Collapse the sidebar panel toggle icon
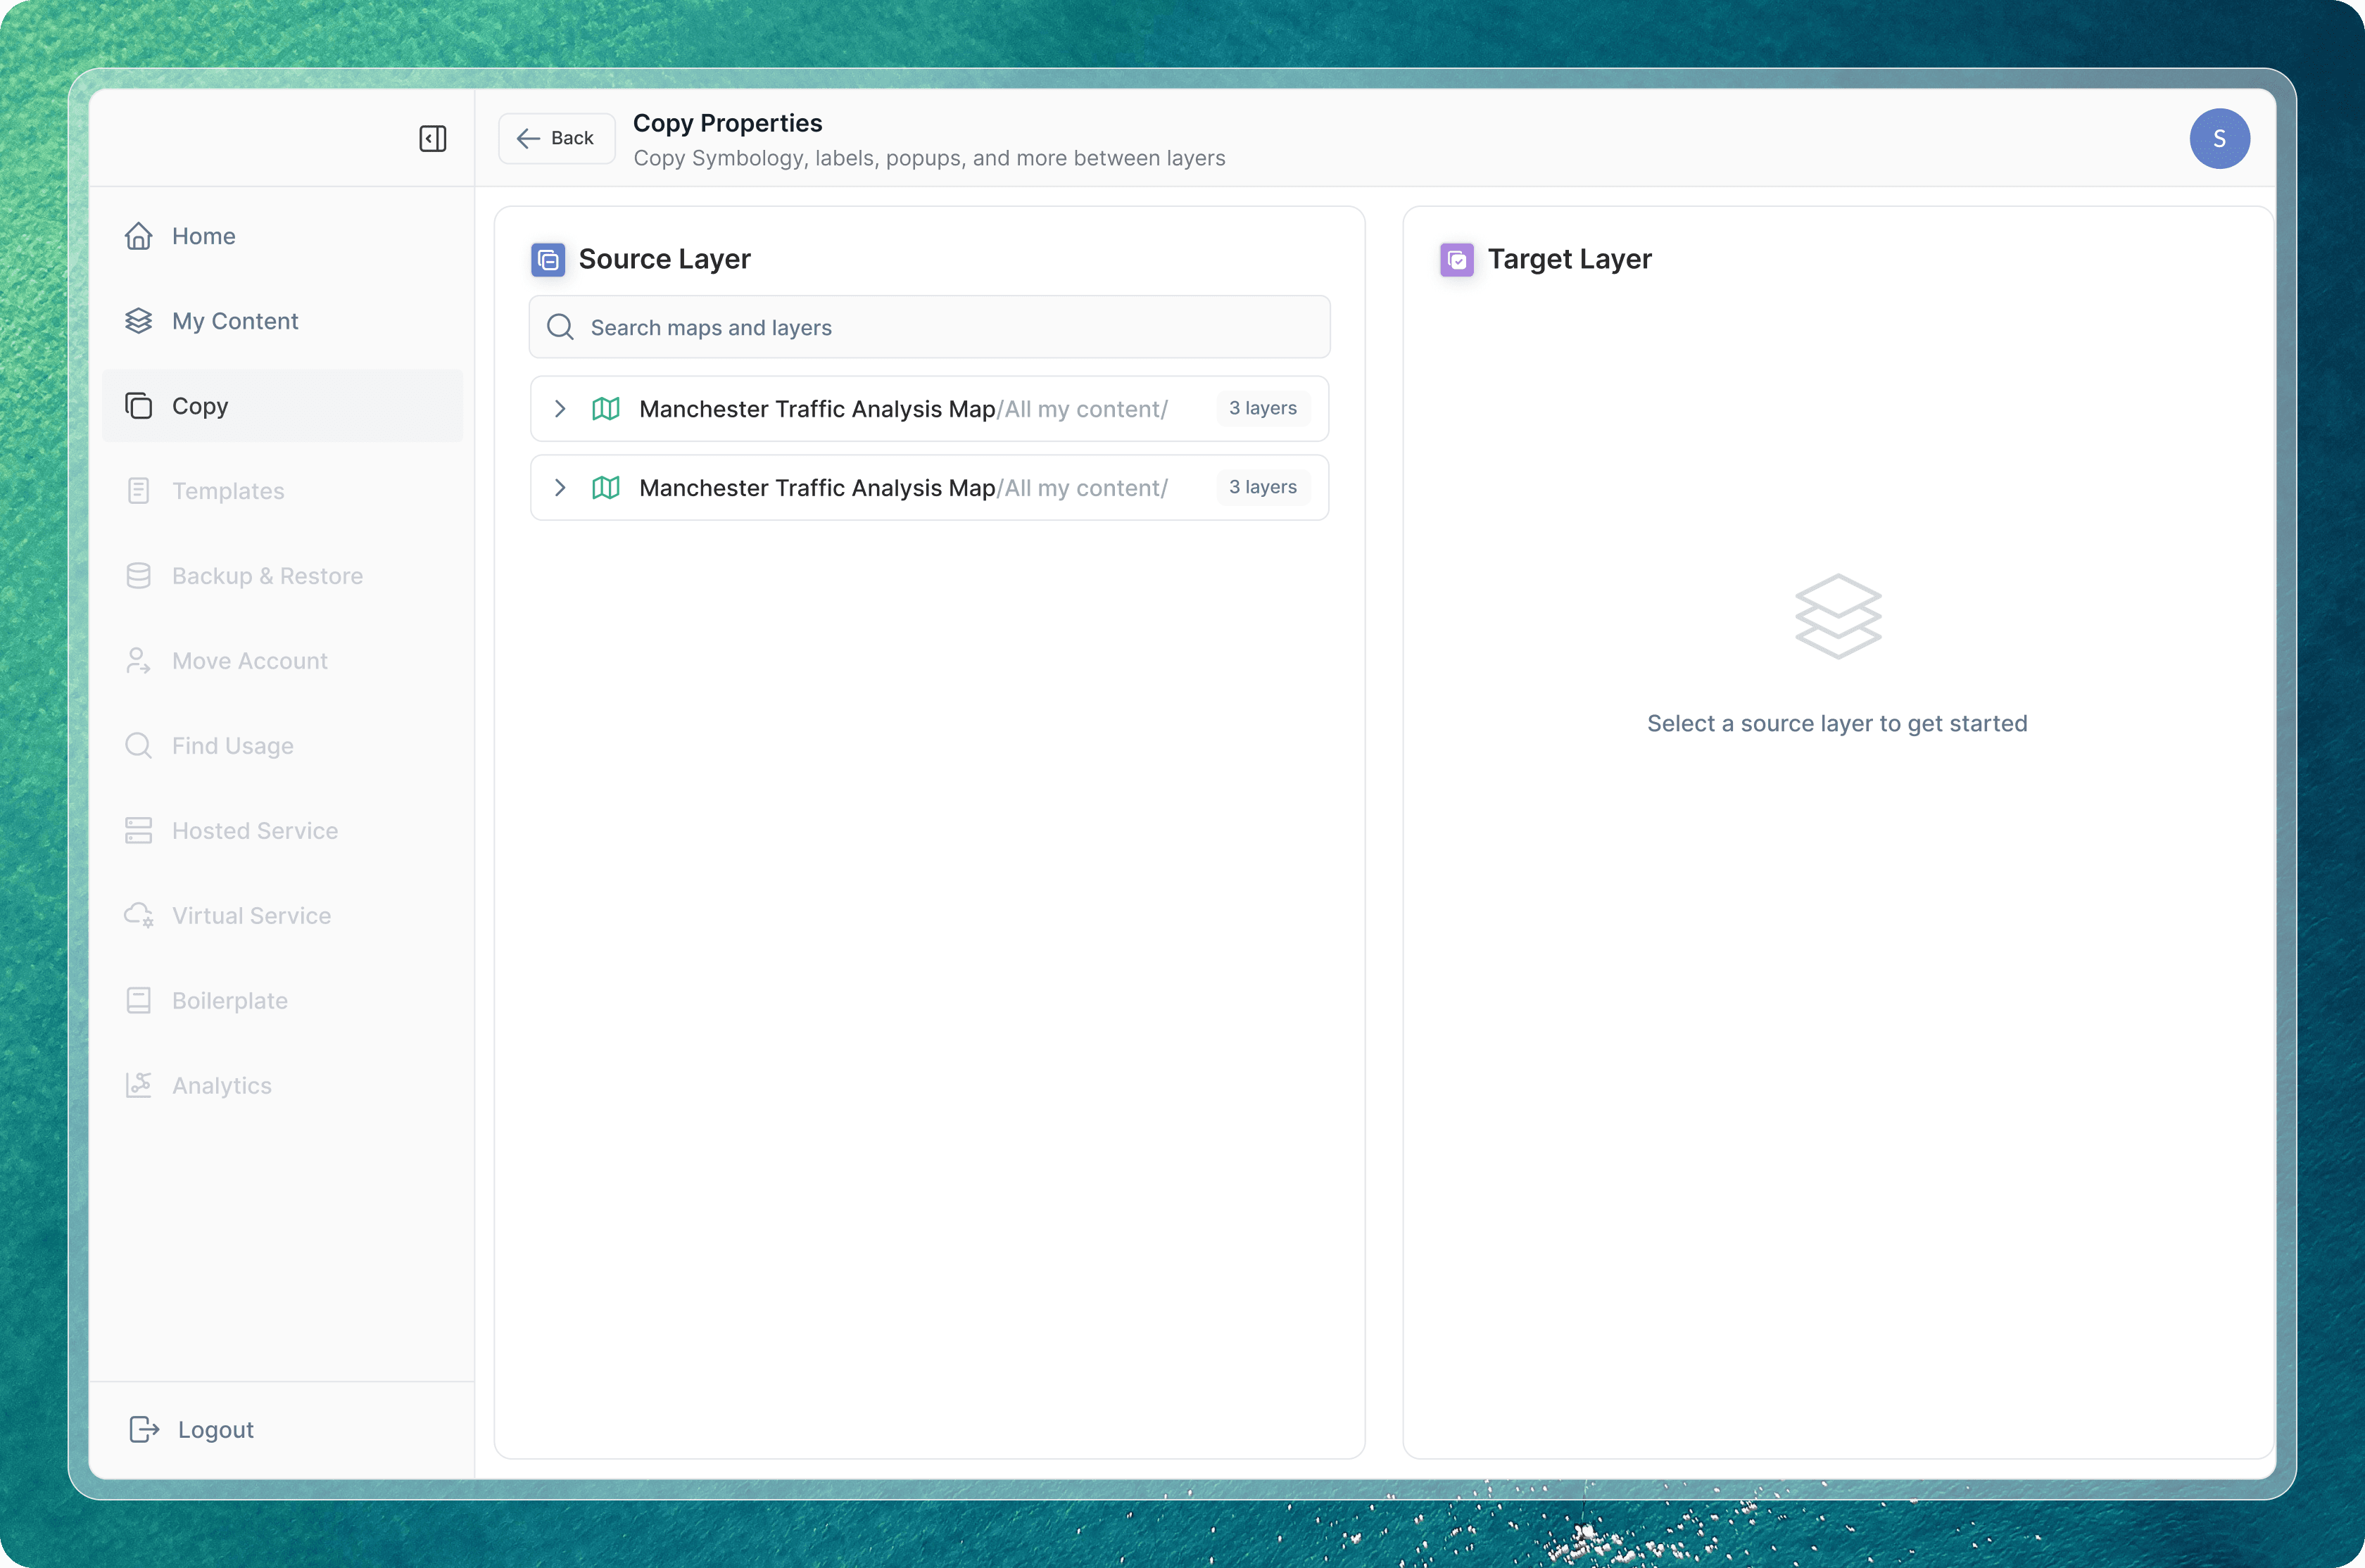The image size is (2365, 1568). tap(432, 138)
